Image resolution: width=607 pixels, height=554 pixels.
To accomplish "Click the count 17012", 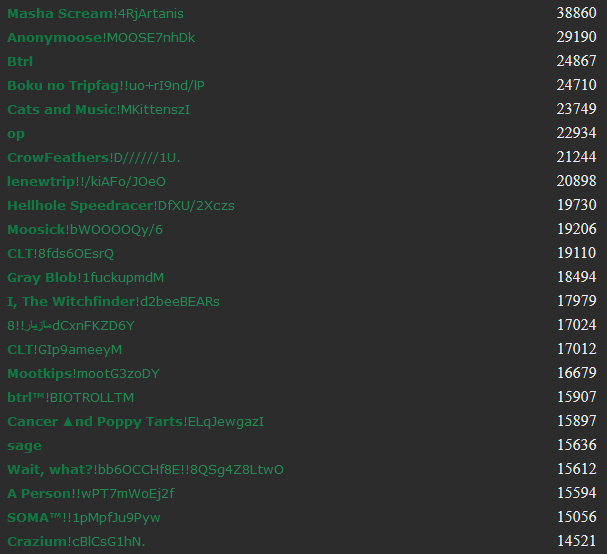I will pos(576,349).
